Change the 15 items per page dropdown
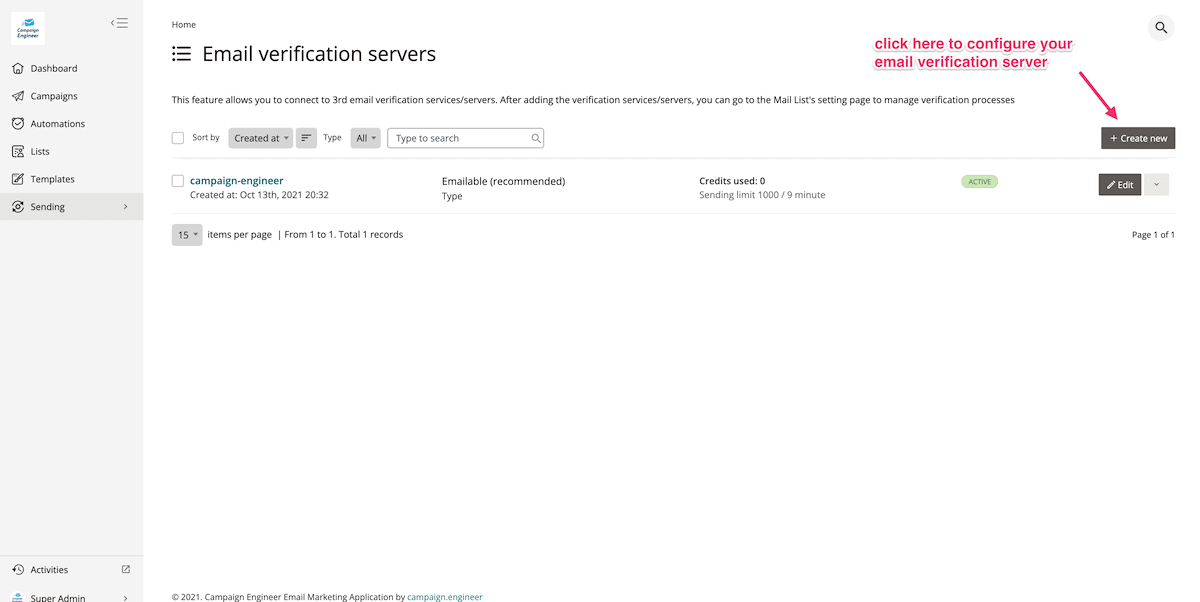This screenshot has height=602, width=1200. coord(187,235)
